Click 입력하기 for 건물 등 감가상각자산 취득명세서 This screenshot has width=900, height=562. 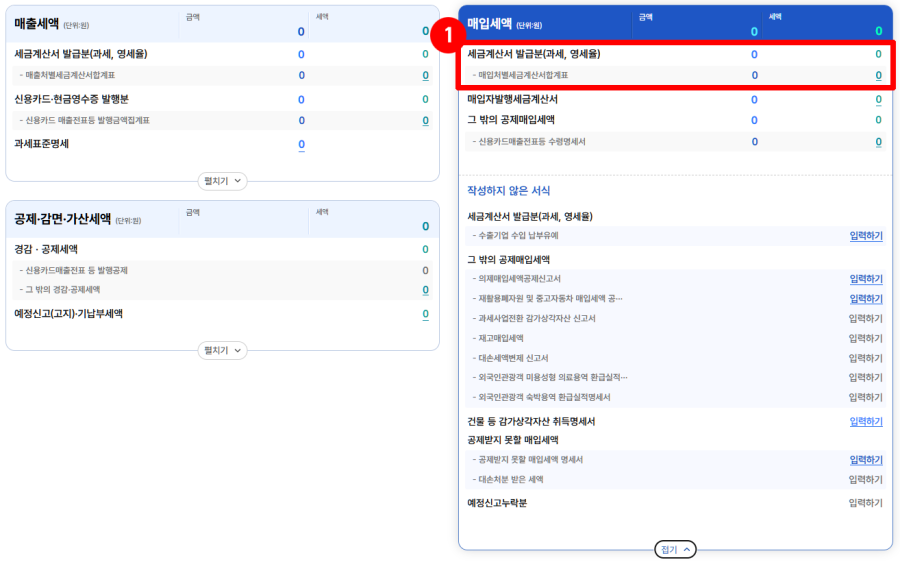[x=865, y=422]
